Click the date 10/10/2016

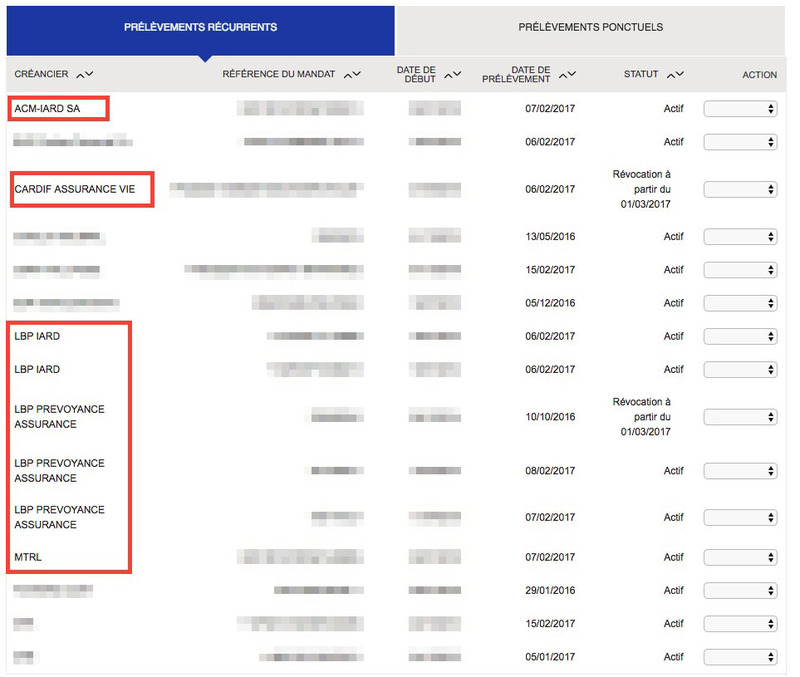[x=550, y=417]
